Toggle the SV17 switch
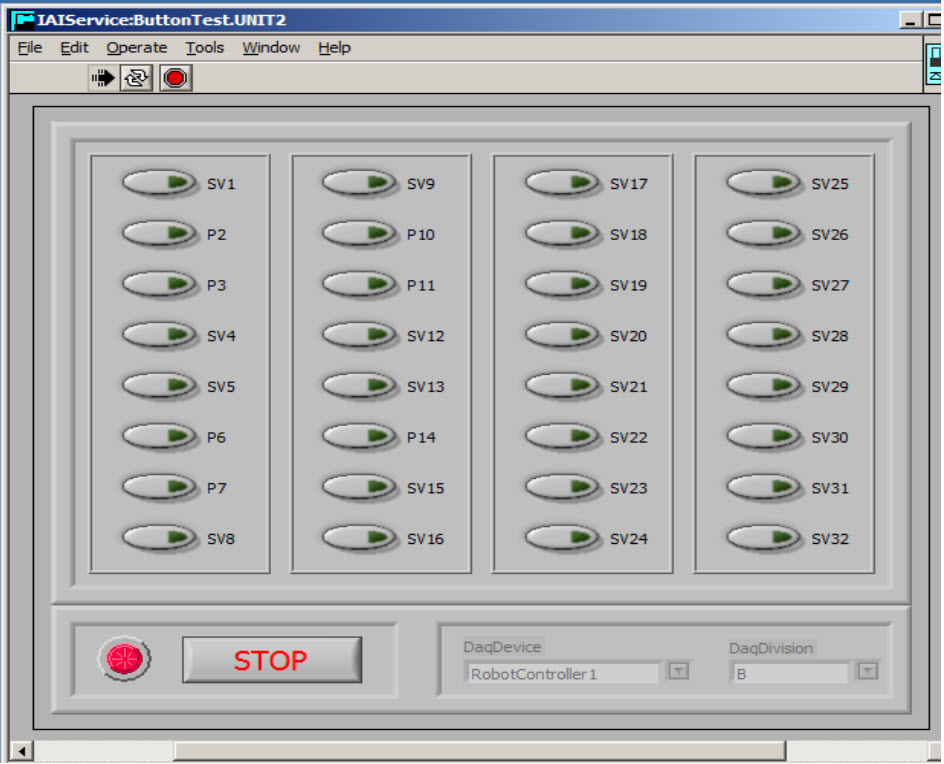 pos(563,183)
